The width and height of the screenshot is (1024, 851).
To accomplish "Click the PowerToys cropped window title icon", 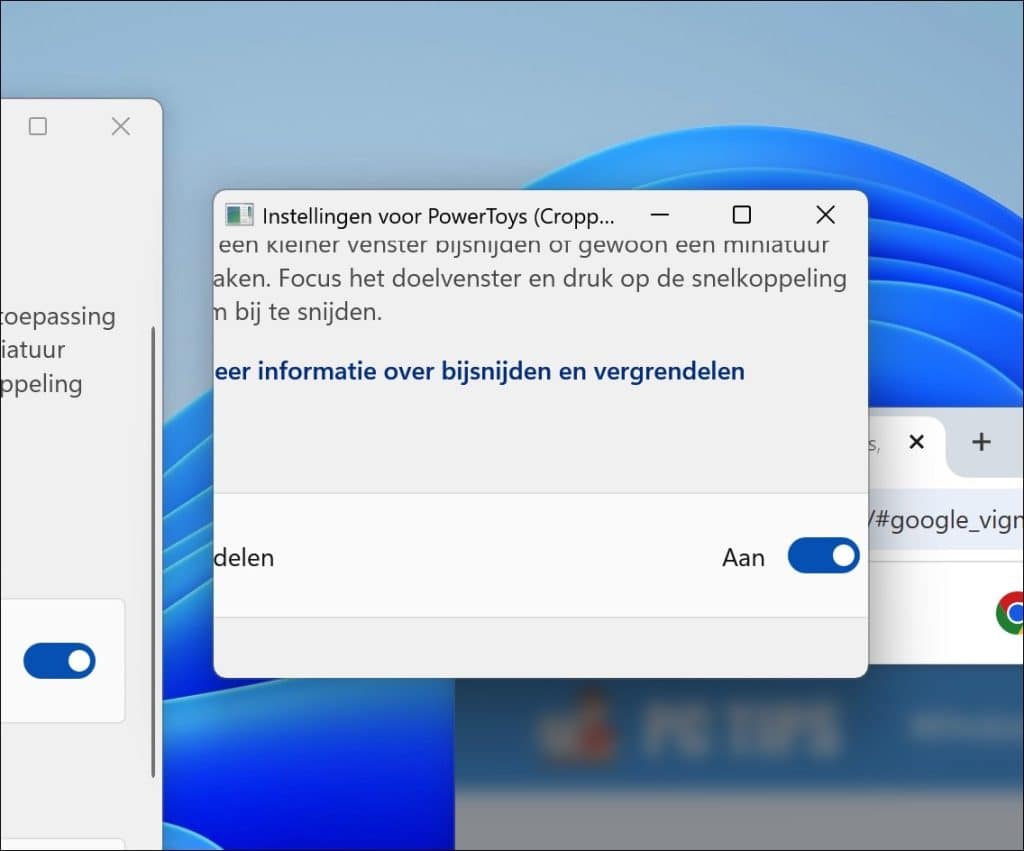I will click(x=239, y=215).
